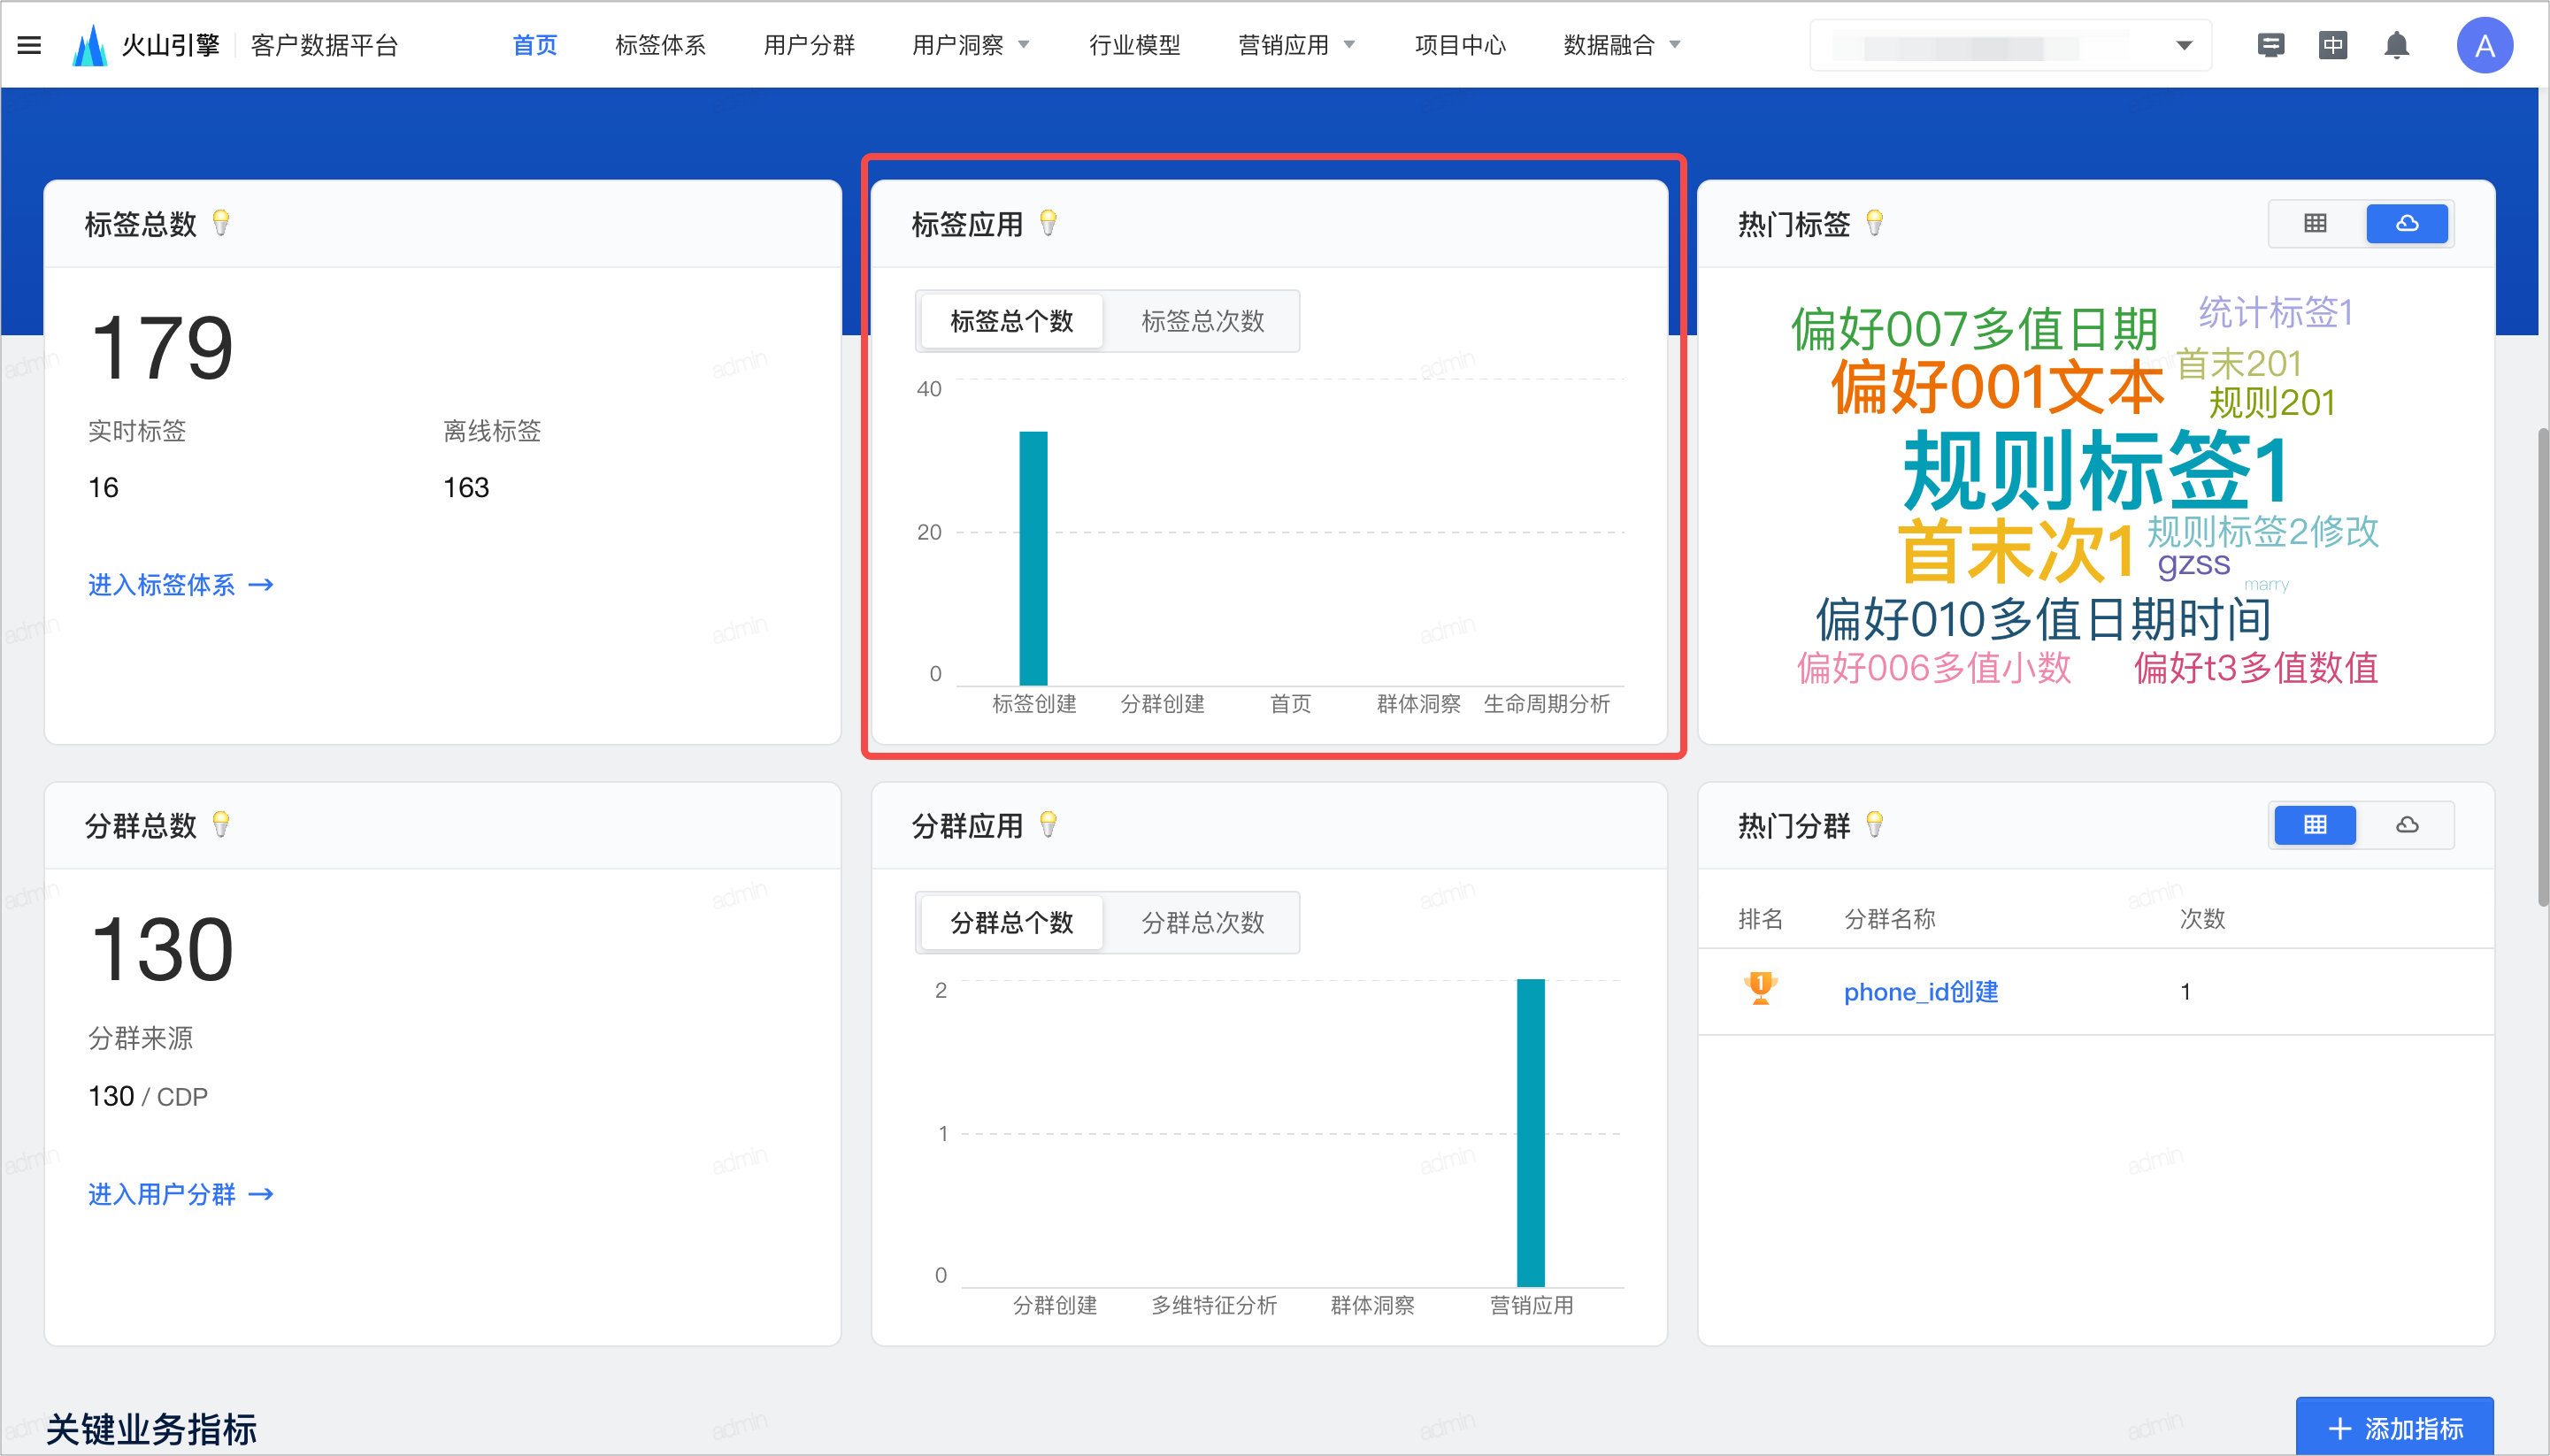Click the 进入标签体系 link
Viewport: 2550px width, 1456px height.
(x=181, y=584)
